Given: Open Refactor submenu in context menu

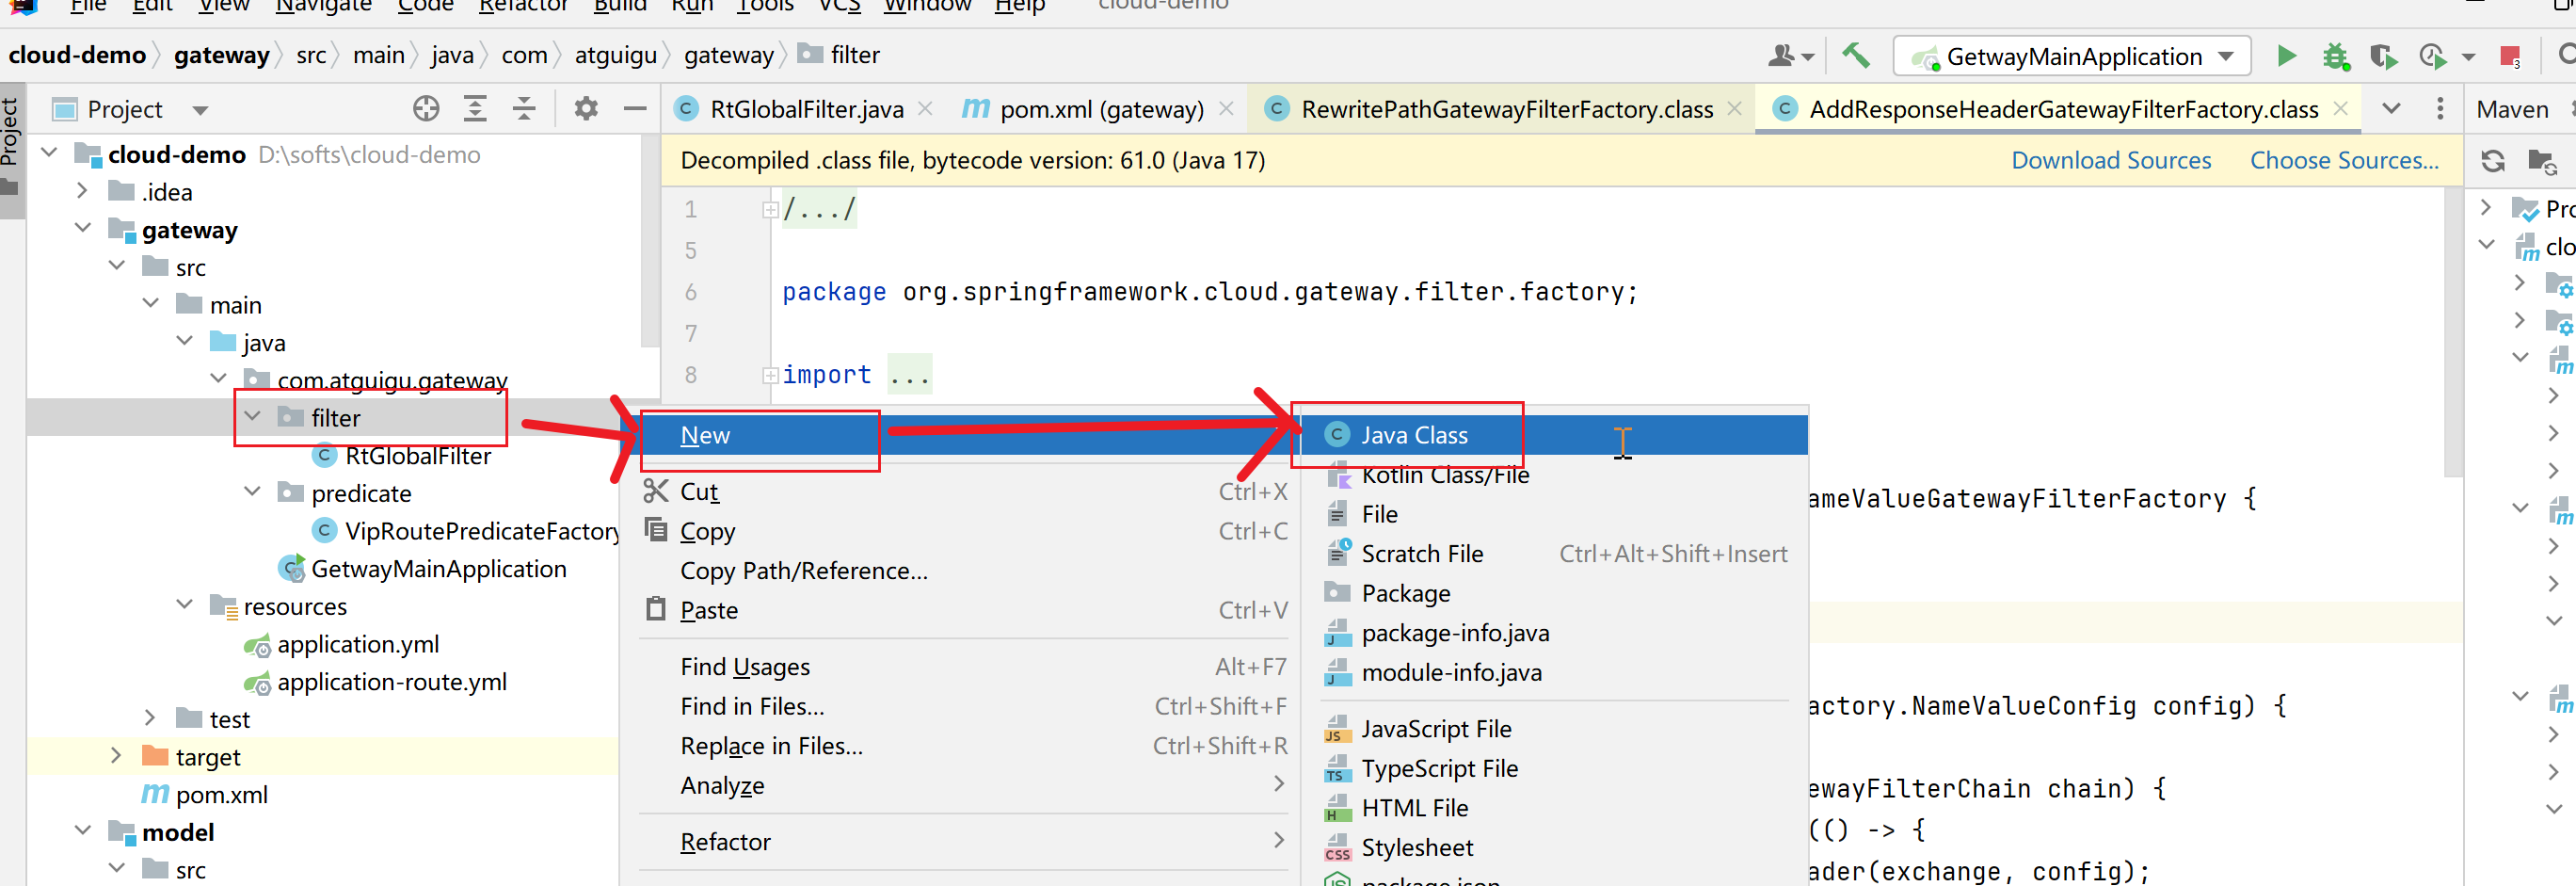Looking at the screenshot, I should click(x=964, y=842).
